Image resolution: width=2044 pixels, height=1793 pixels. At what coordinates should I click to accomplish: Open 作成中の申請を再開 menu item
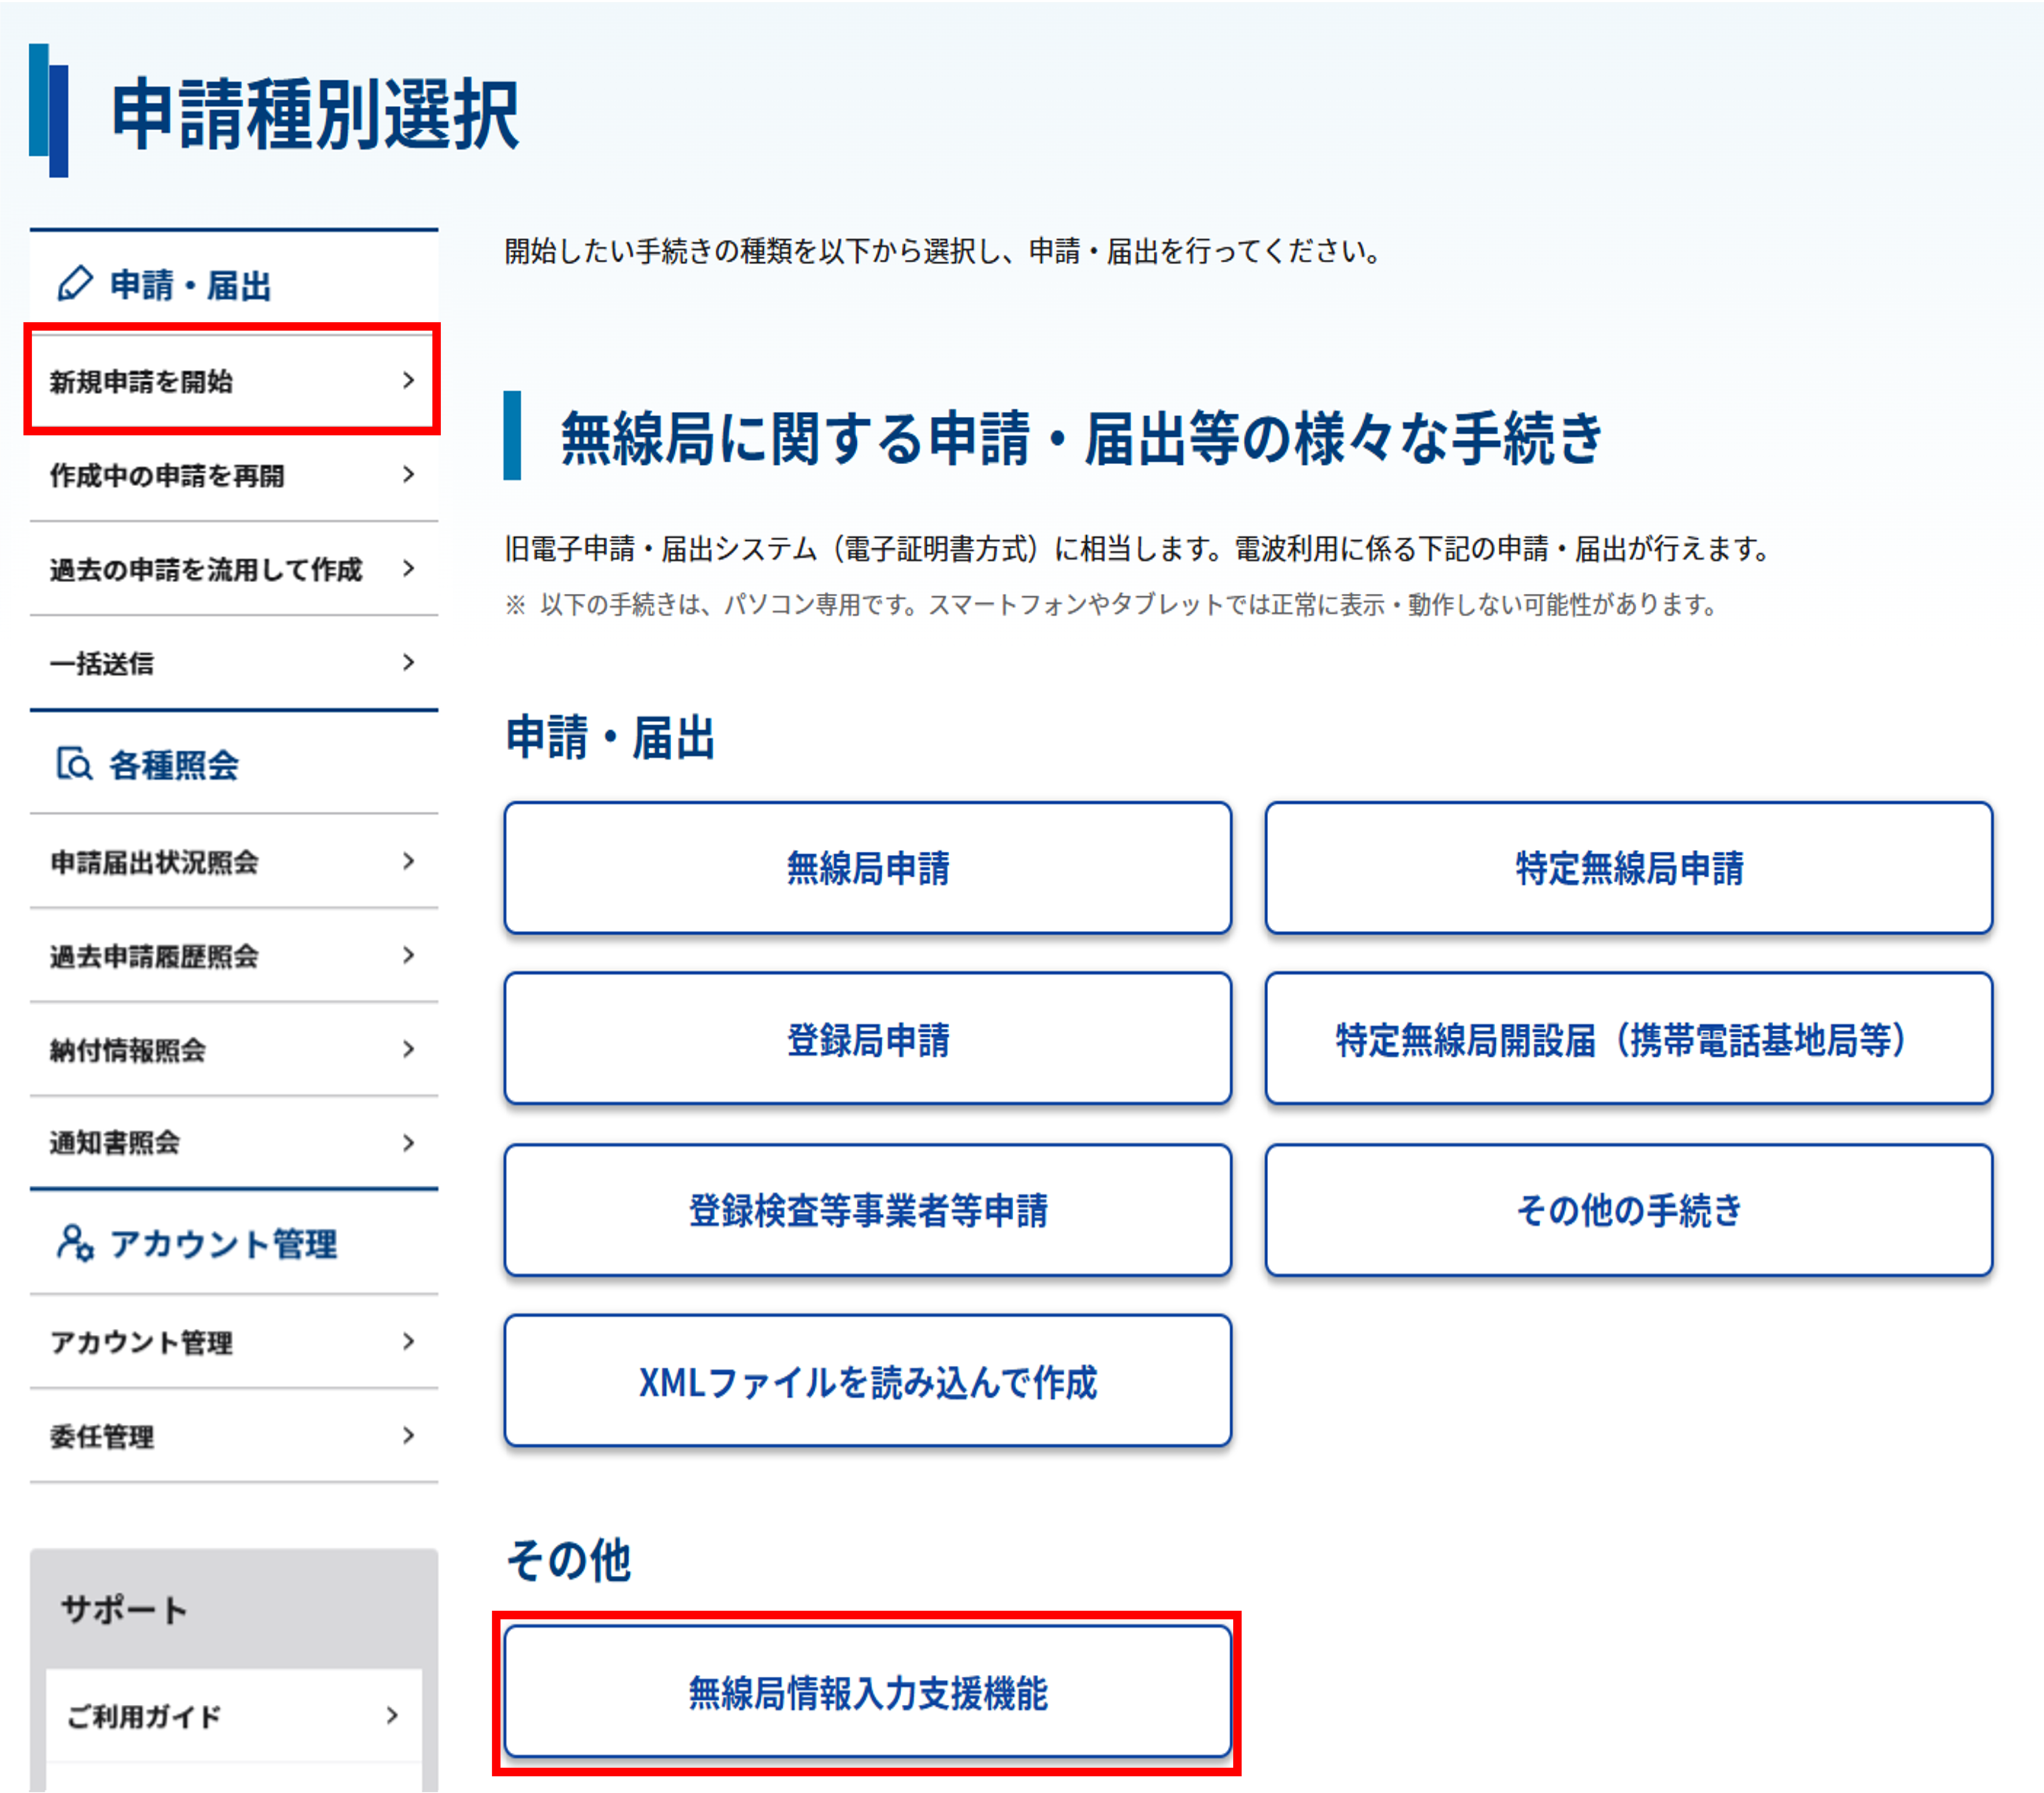(234, 474)
